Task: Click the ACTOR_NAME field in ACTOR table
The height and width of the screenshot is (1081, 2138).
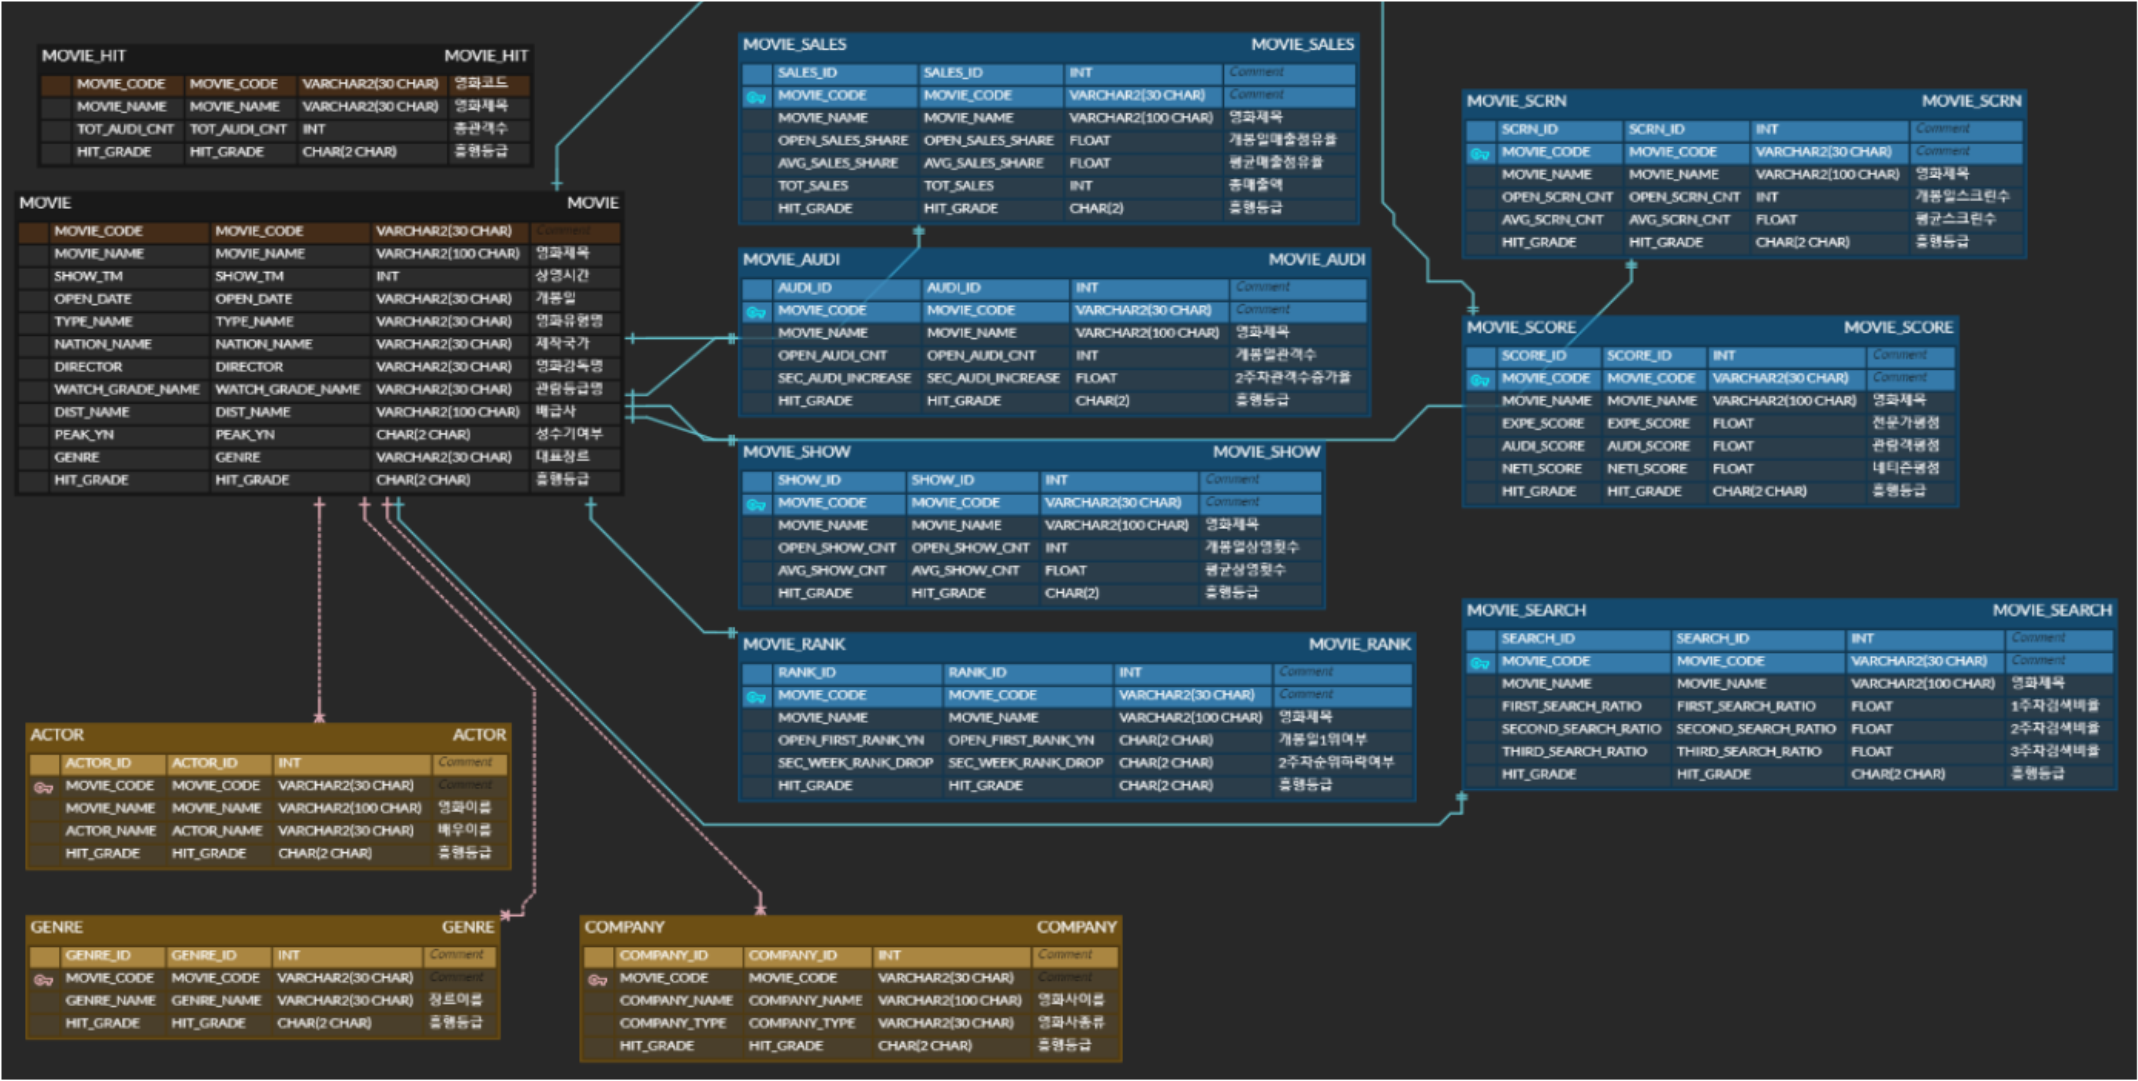Action: tap(110, 830)
